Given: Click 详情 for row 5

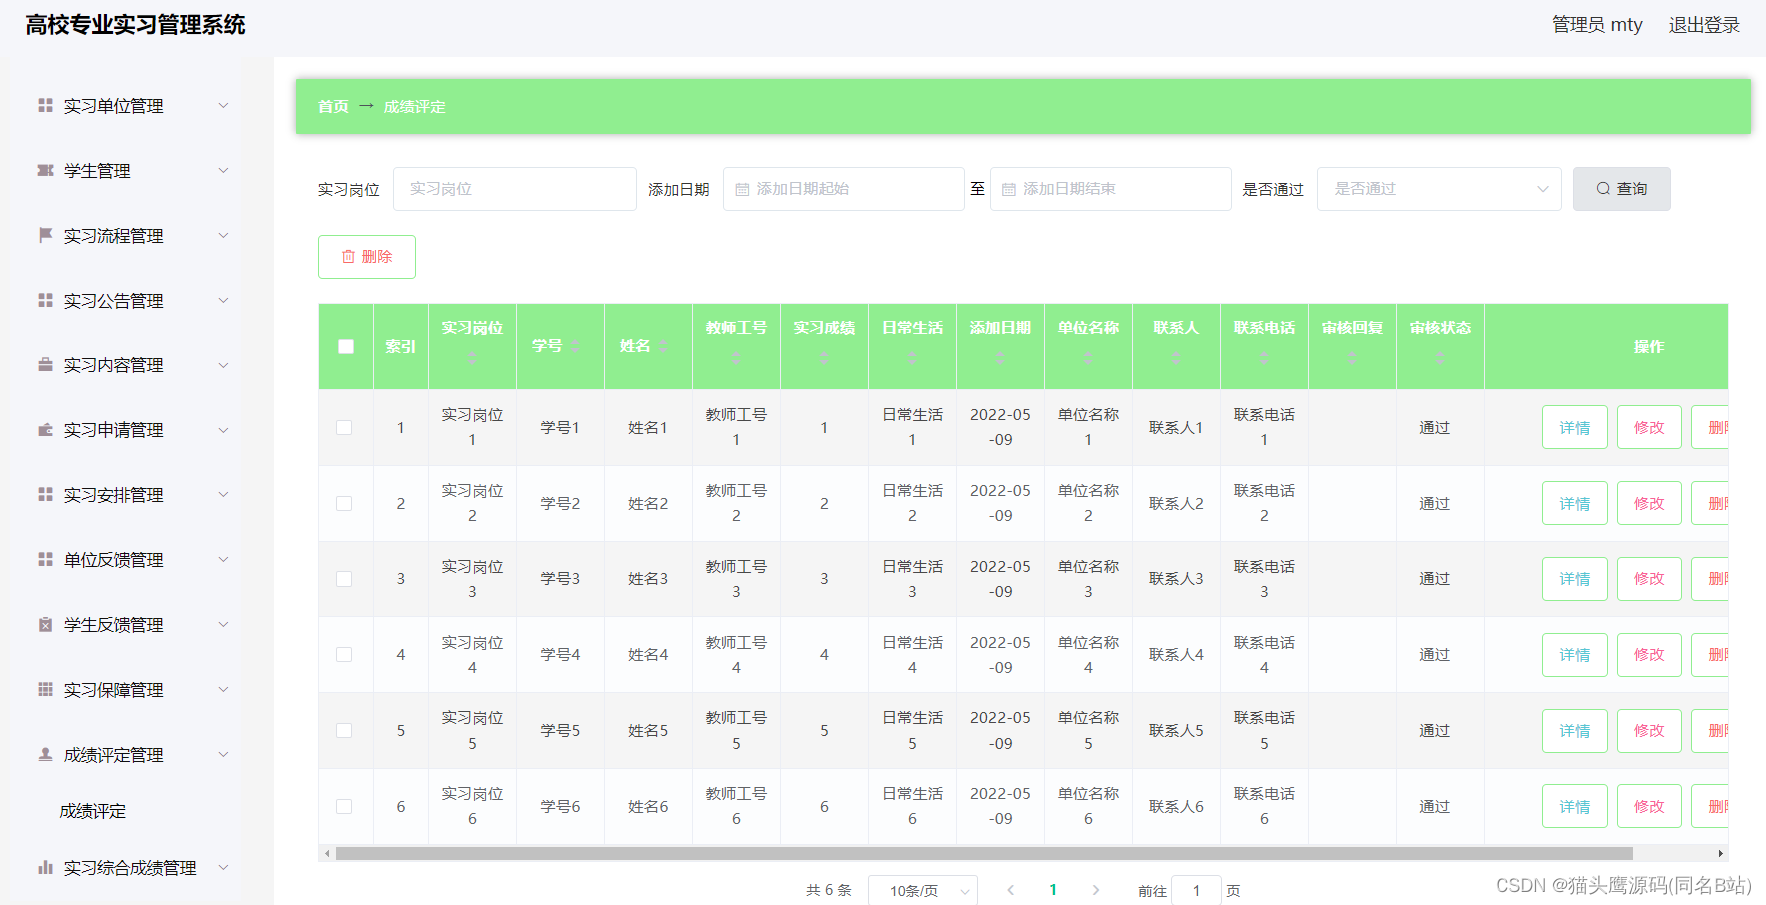Looking at the screenshot, I should [1574, 730].
